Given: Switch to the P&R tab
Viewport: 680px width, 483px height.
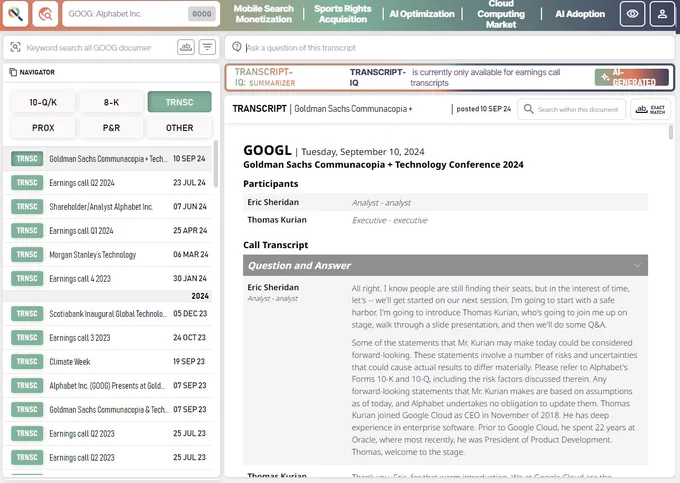Looking at the screenshot, I should point(111,128).
